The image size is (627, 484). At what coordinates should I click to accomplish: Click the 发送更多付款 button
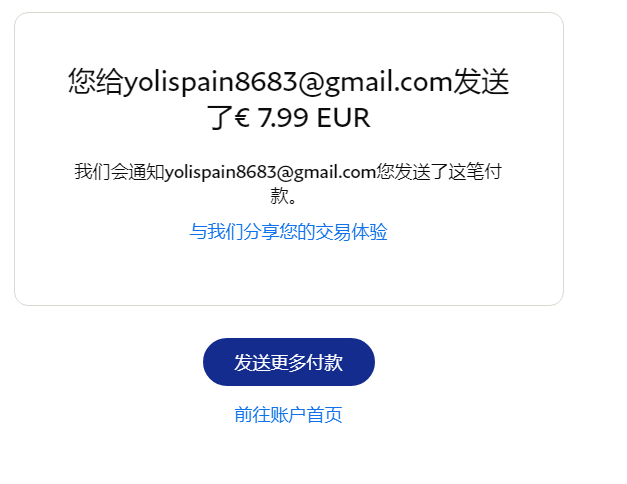(289, 362)
